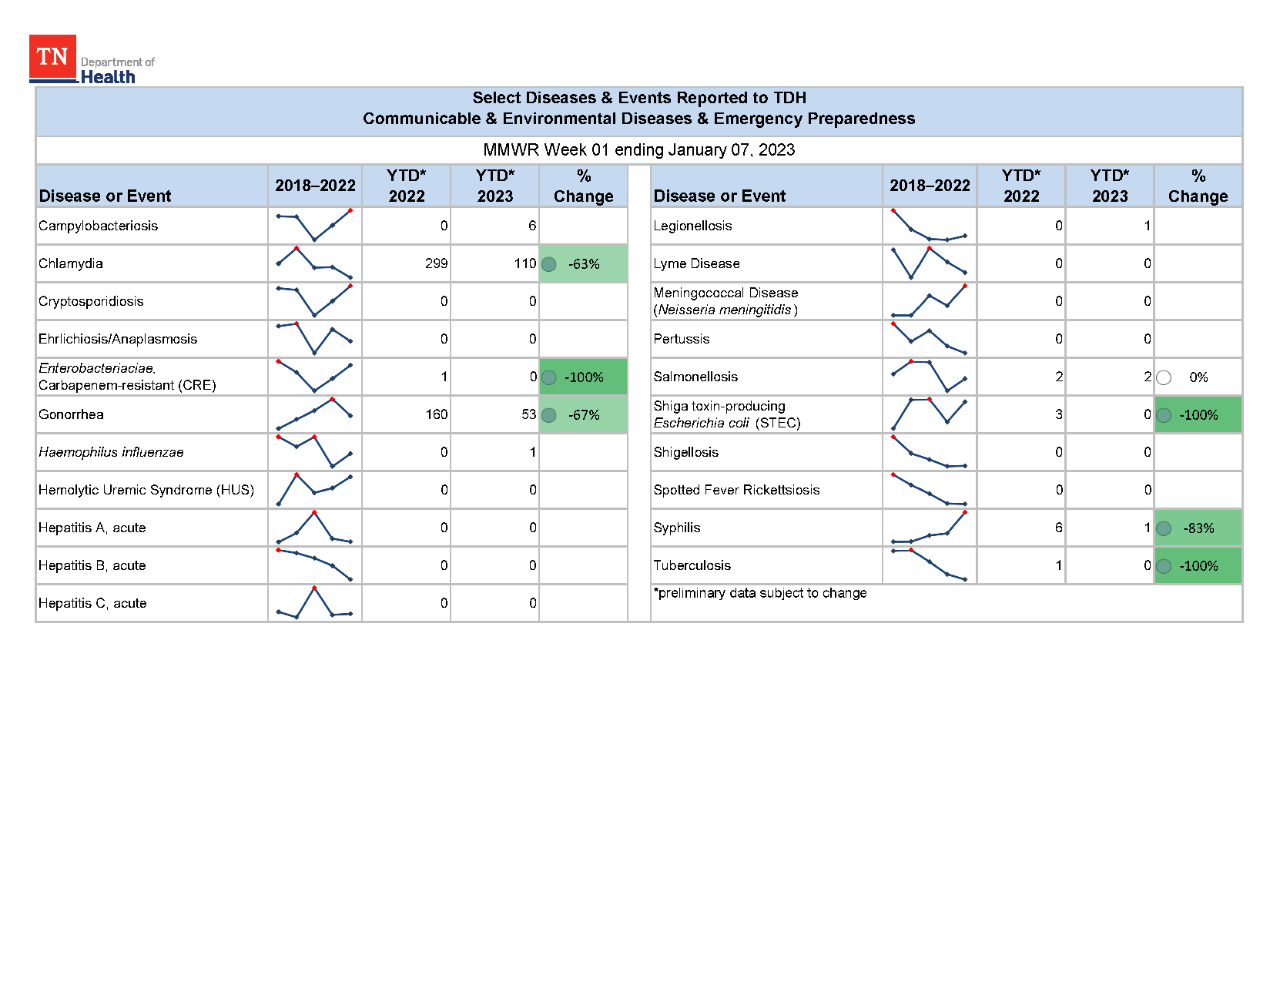Screen dimensions: 1280x982
Task: Click the Pertussis trend sparkline
Action: (x=929, y=339)
